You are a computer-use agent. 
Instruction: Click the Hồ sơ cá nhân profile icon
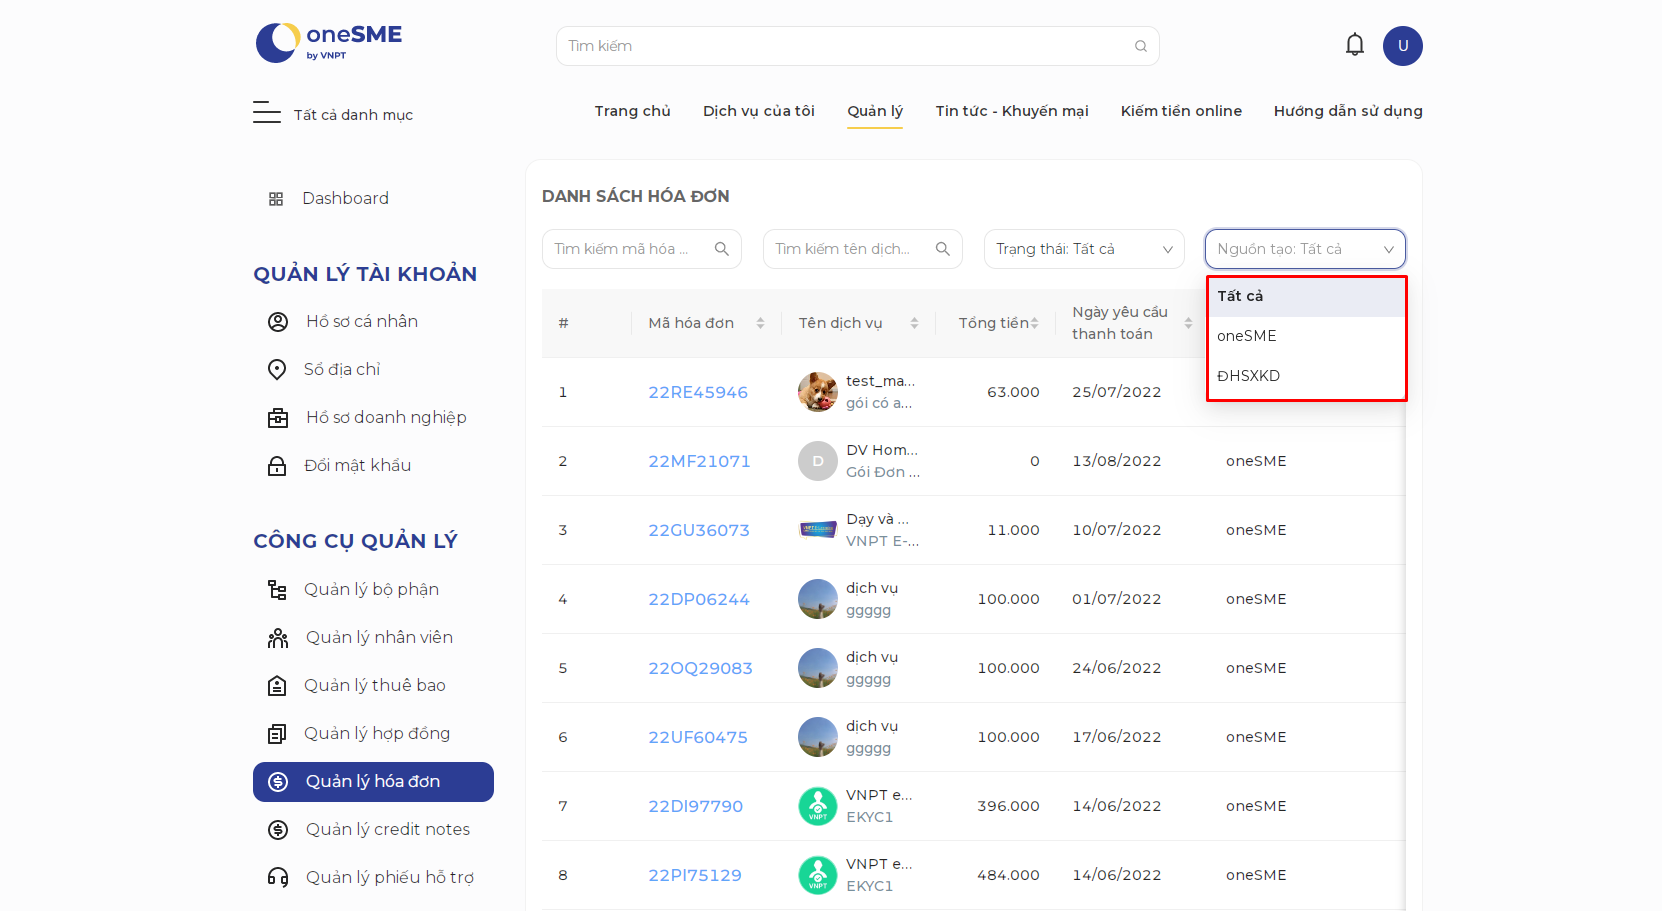pos(278,322)
